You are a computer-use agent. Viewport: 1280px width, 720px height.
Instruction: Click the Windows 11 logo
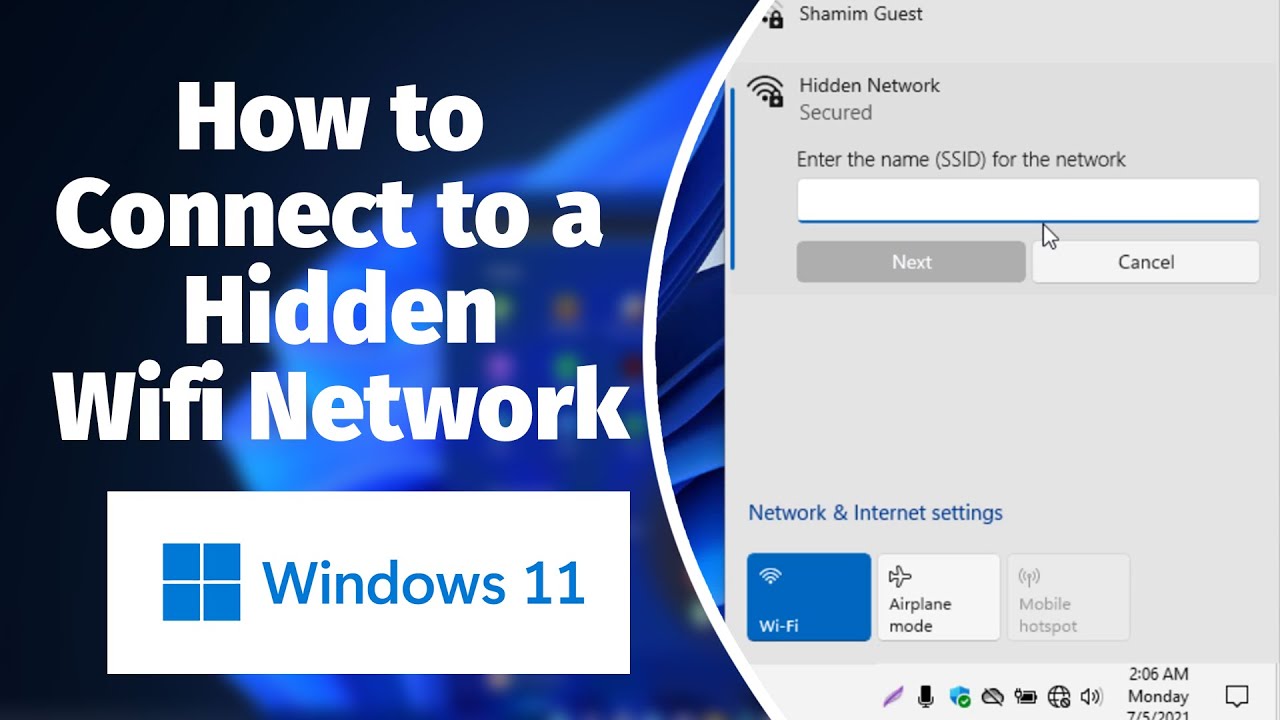pyautogui.click(x=373, y=583)
